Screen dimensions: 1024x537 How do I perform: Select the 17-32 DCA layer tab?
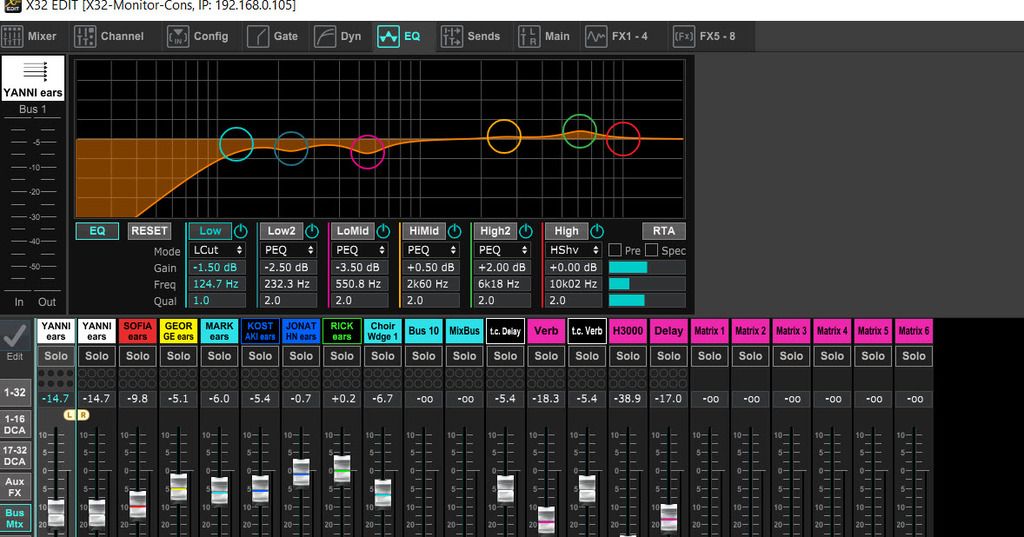tap(15, 456)
